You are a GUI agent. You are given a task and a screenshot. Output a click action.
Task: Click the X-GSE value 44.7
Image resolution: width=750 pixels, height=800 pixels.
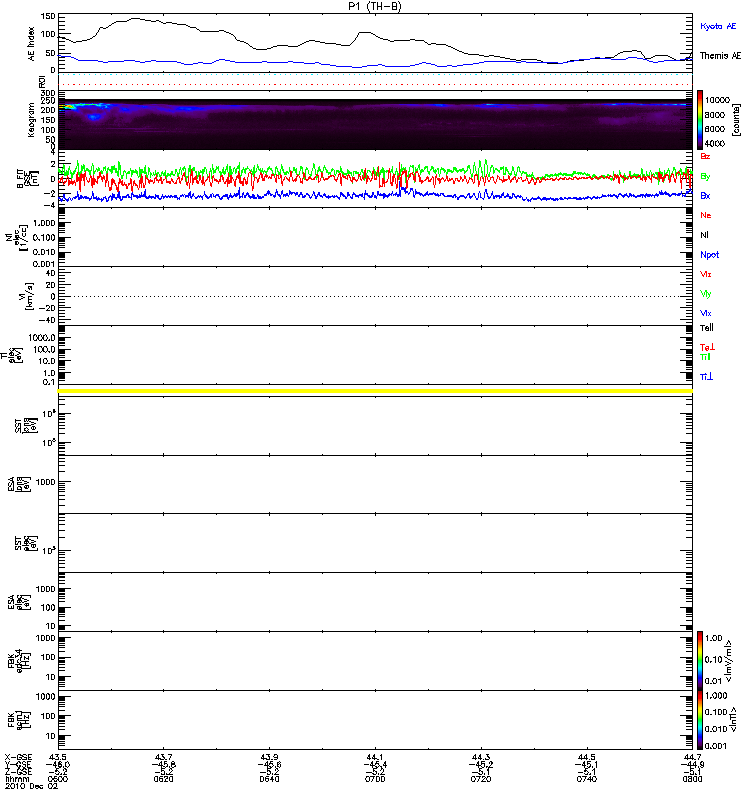[x=692, y=757]
